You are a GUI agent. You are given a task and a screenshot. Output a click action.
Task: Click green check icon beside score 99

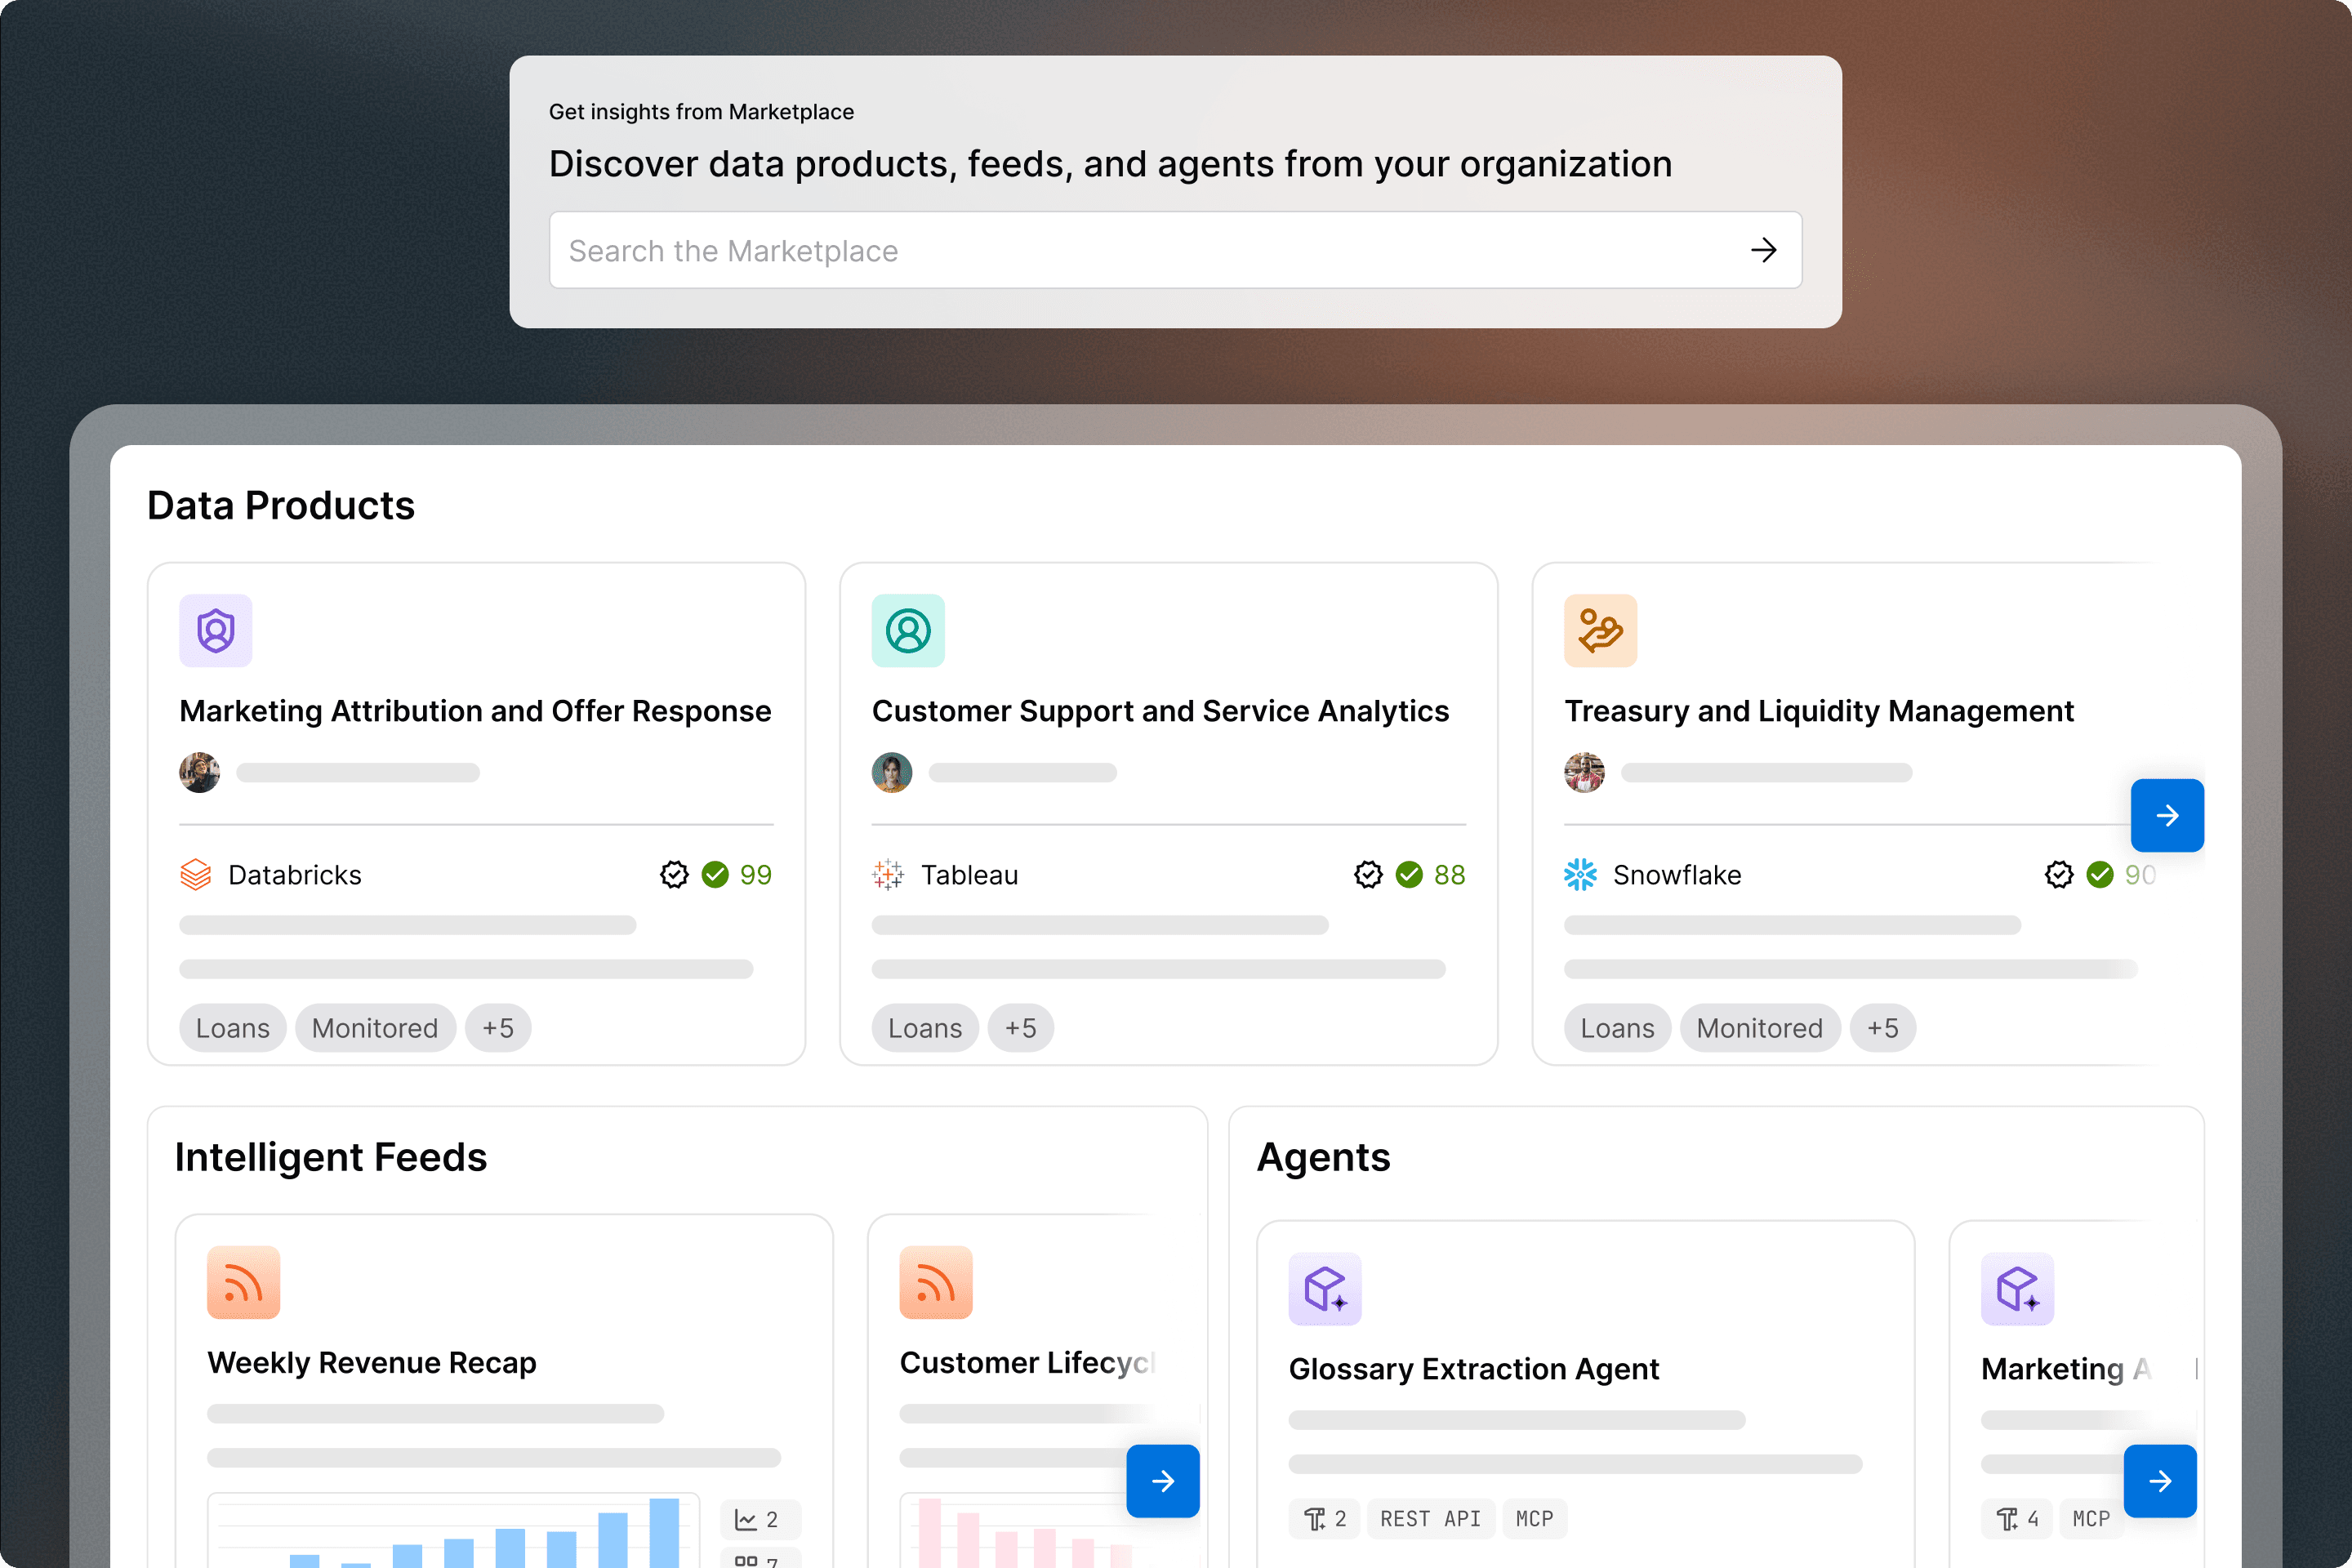pyautogui.click(x=715, y=875)
